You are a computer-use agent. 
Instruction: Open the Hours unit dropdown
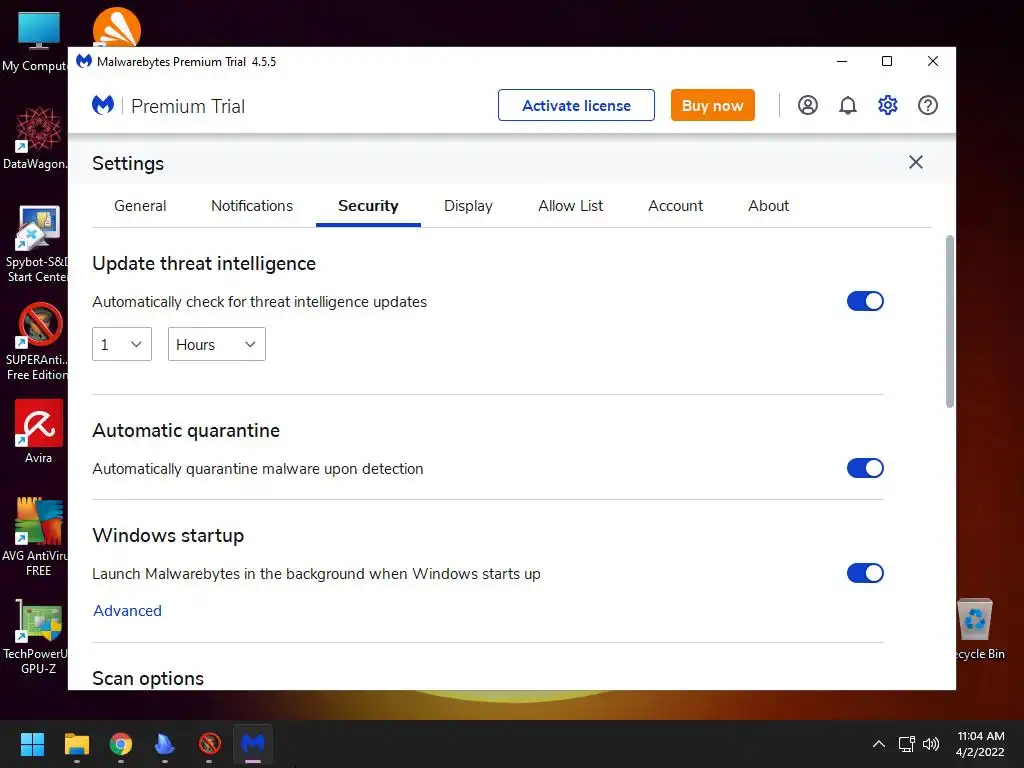(x=216, y=344)
